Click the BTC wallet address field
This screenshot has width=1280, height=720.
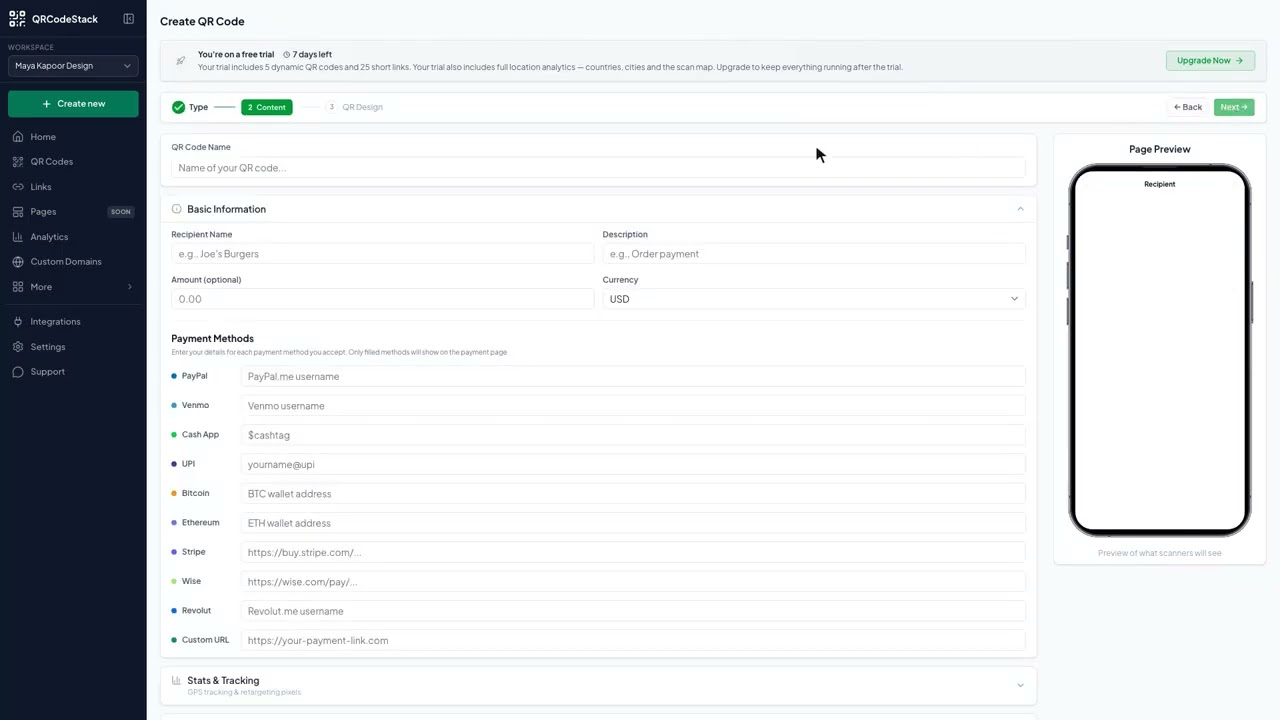click(633, 494)
